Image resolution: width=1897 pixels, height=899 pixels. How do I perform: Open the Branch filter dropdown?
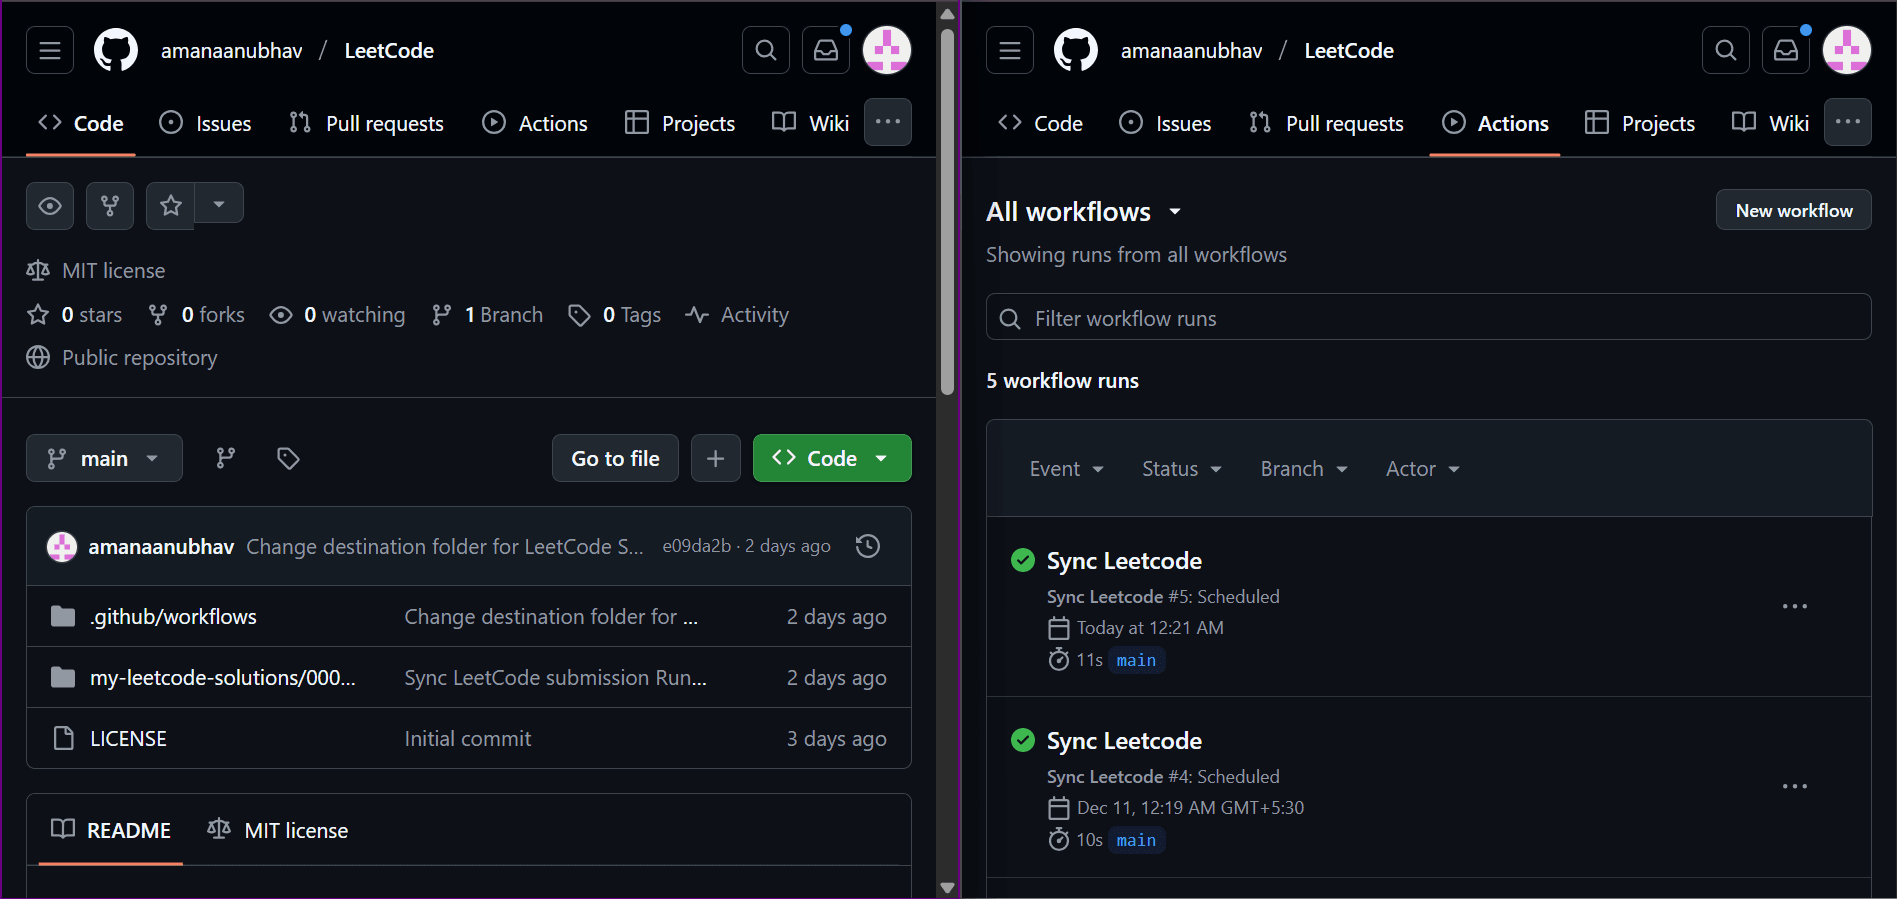tap(1304, 469)
